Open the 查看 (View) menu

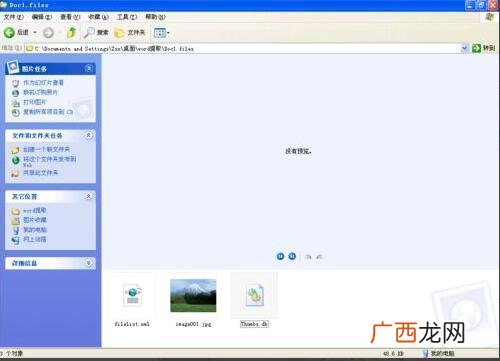[70, 17]
